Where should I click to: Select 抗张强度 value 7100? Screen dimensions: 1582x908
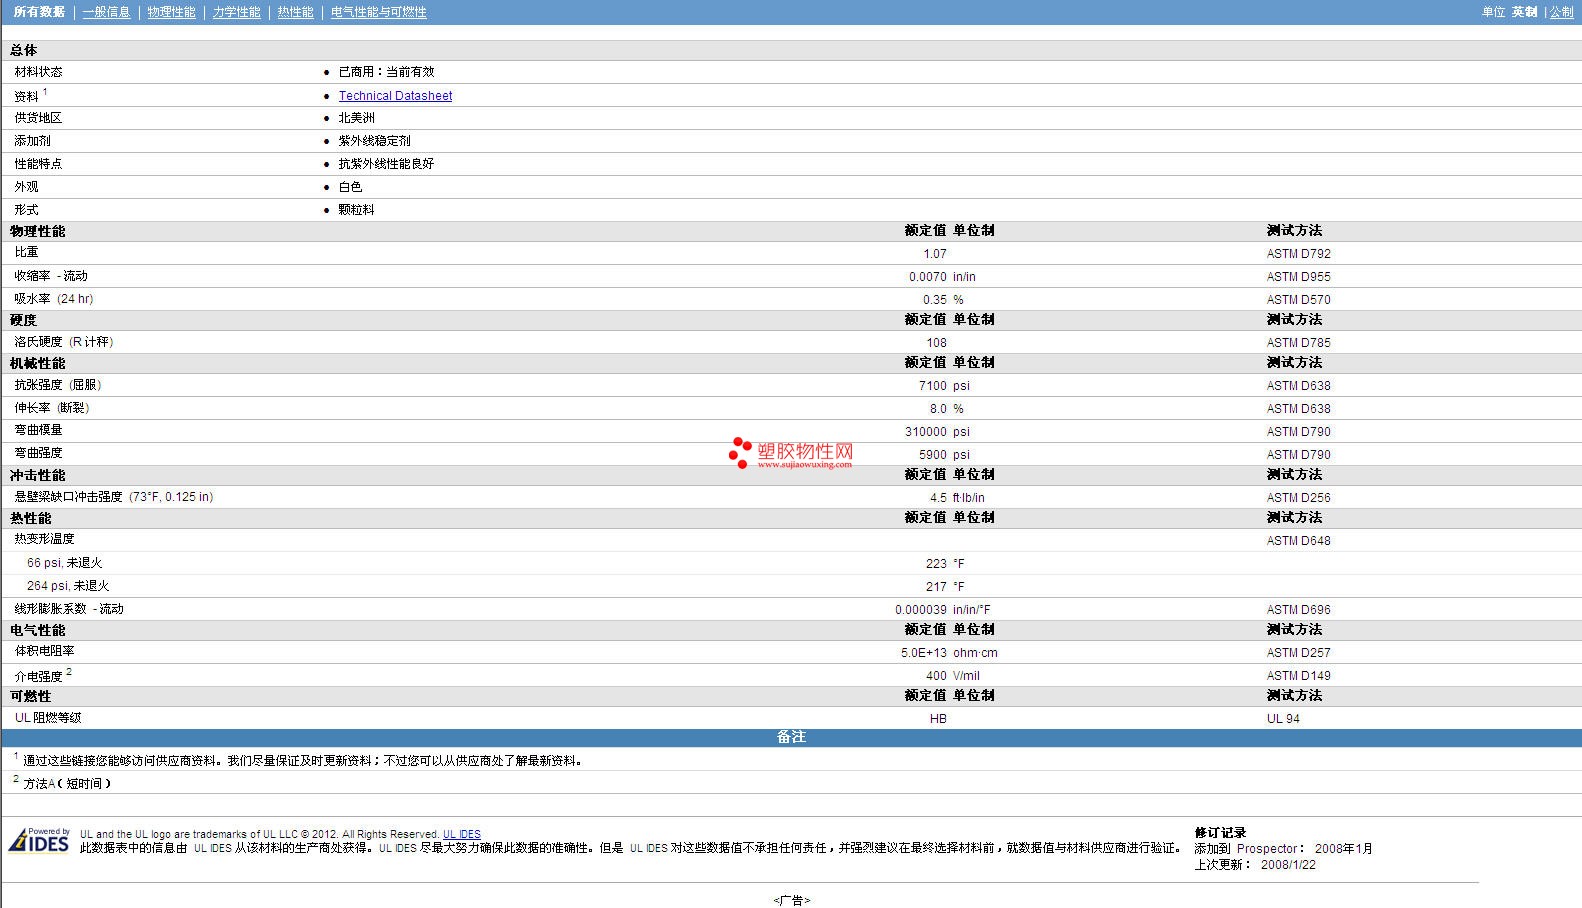tap(933, 386)
